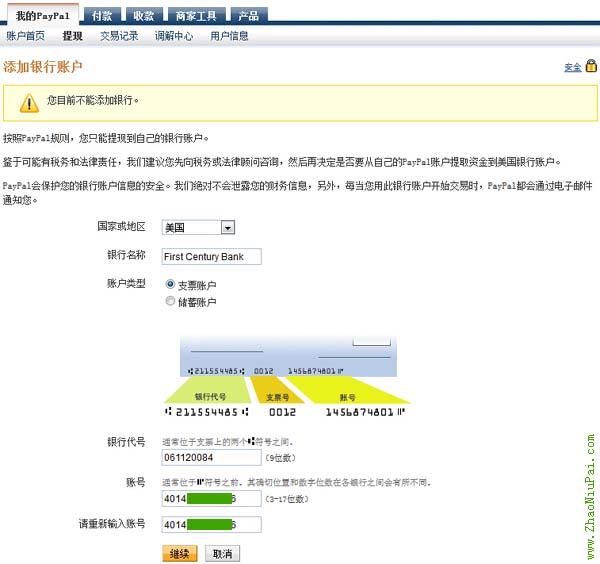Click the yellow padlock security icon
The width and height of the screenshot is (600, 564).
pos(591,66)
